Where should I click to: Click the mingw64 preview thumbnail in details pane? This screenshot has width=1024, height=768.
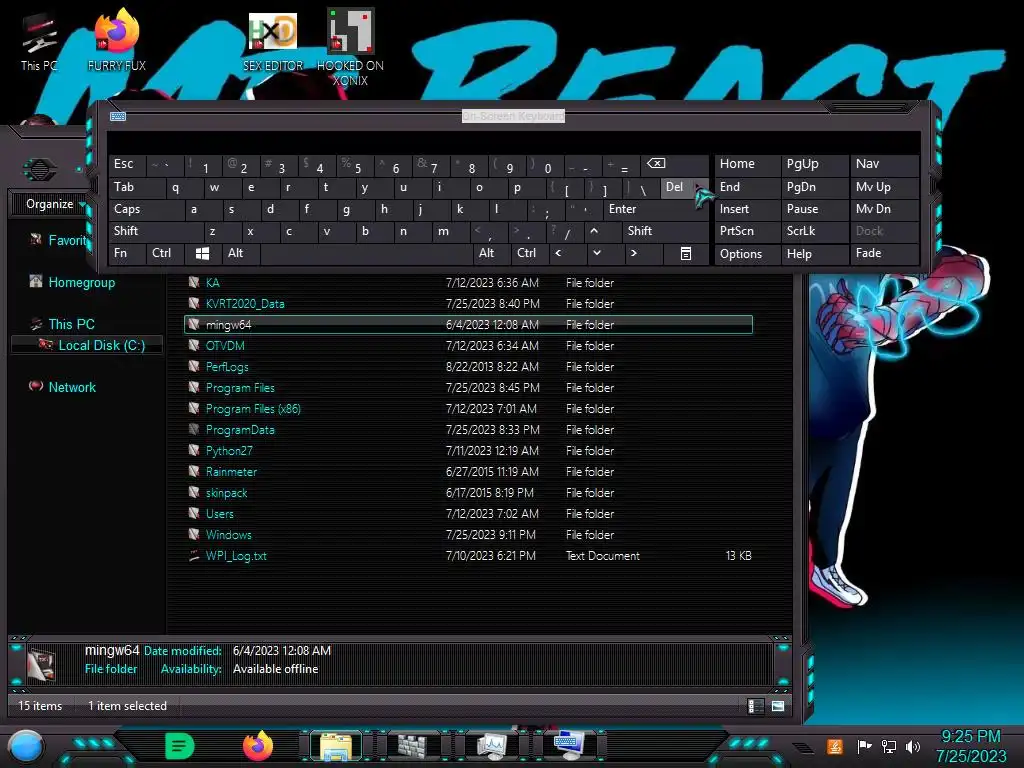[42, 664]
